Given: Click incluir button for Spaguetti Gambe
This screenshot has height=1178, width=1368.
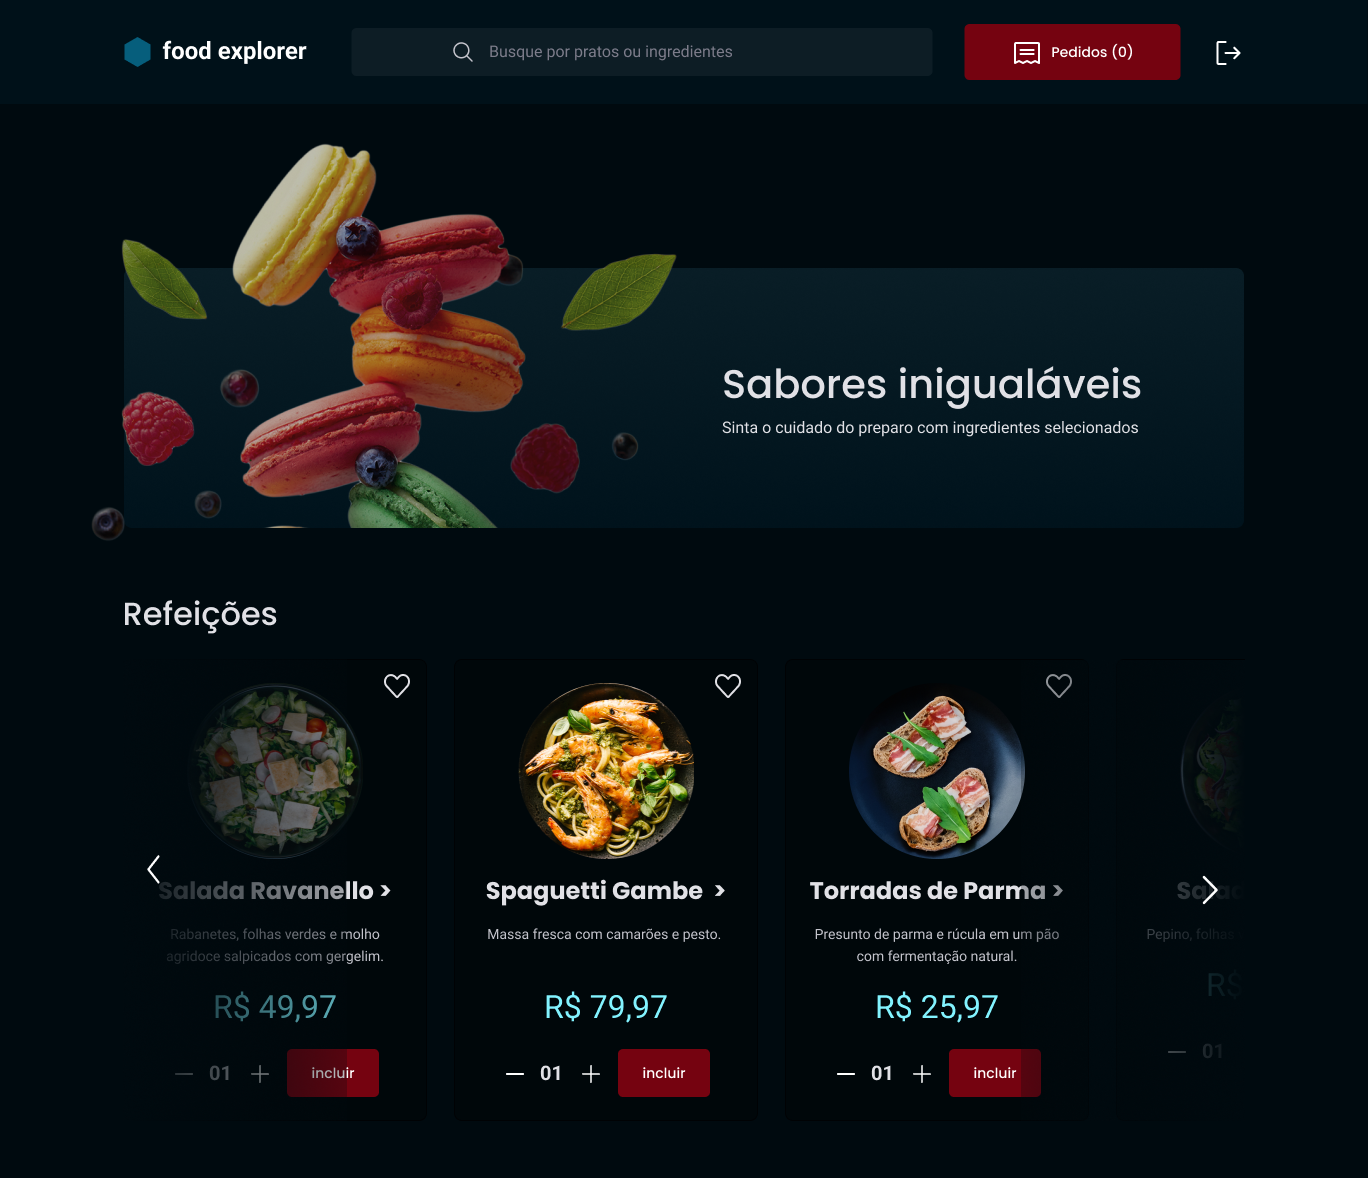Looking at the screenshot, I should pos(664,1073).
